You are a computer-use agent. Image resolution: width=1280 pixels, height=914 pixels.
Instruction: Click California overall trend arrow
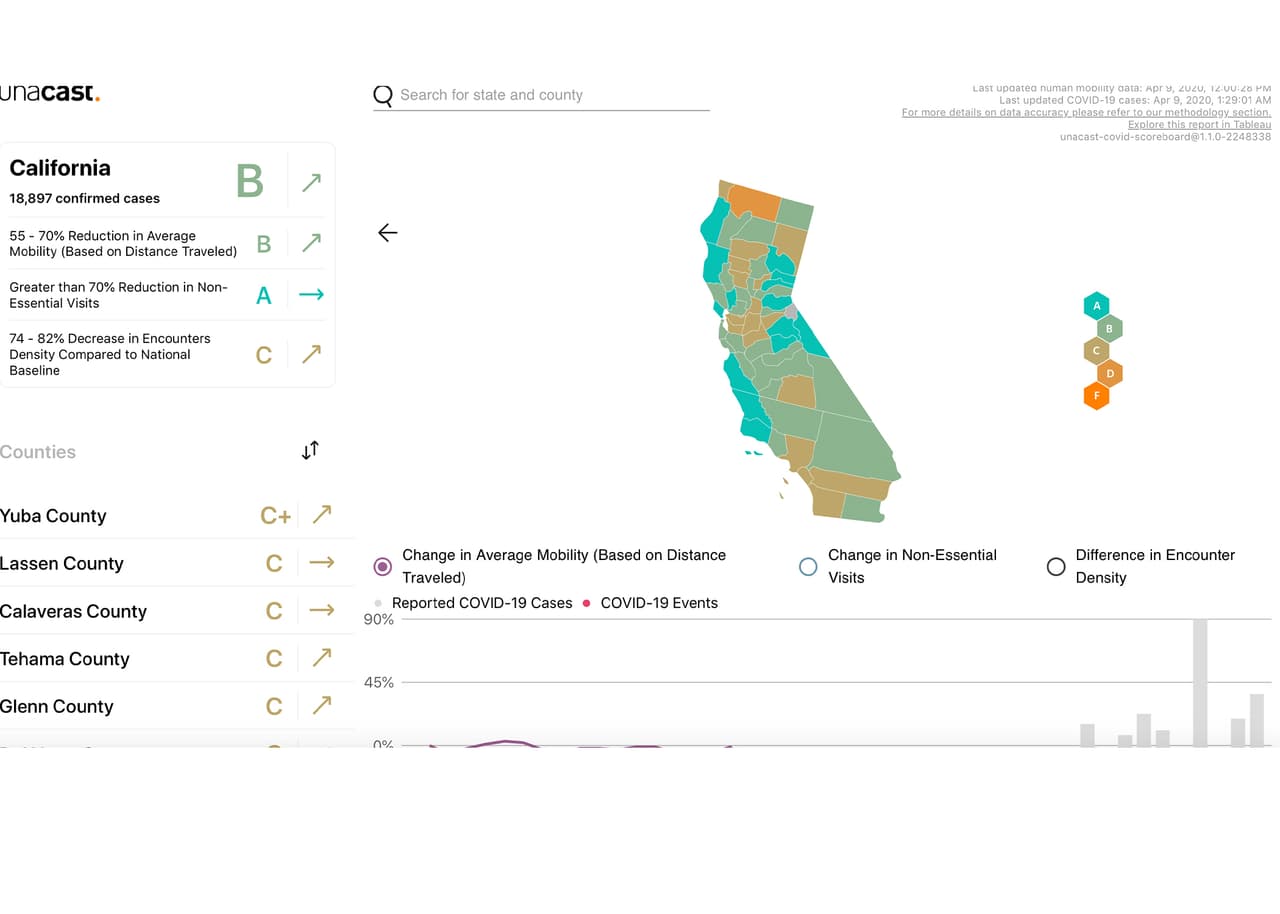coord(312,182)
